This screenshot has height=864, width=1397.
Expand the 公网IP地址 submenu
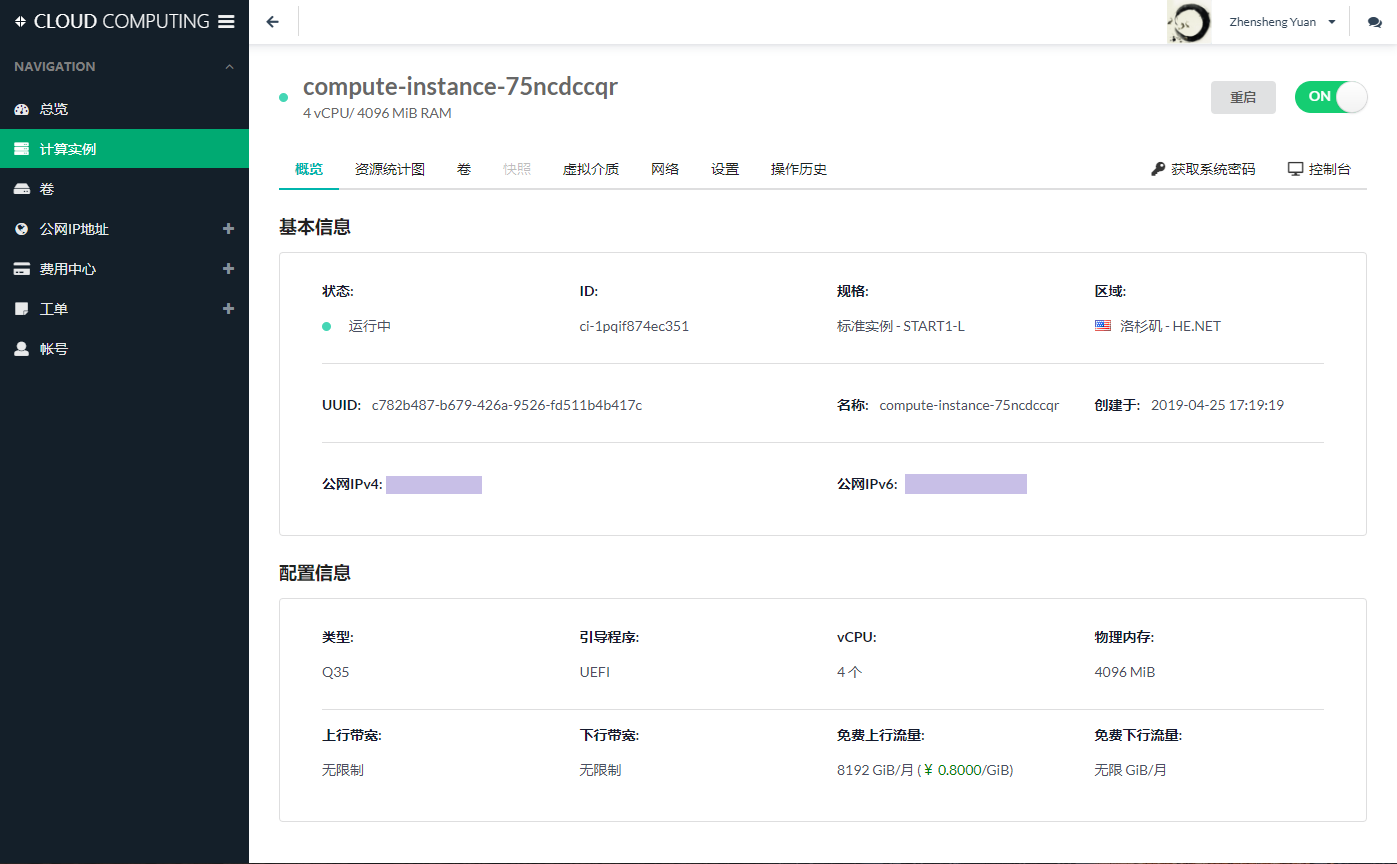coord(228,229)
